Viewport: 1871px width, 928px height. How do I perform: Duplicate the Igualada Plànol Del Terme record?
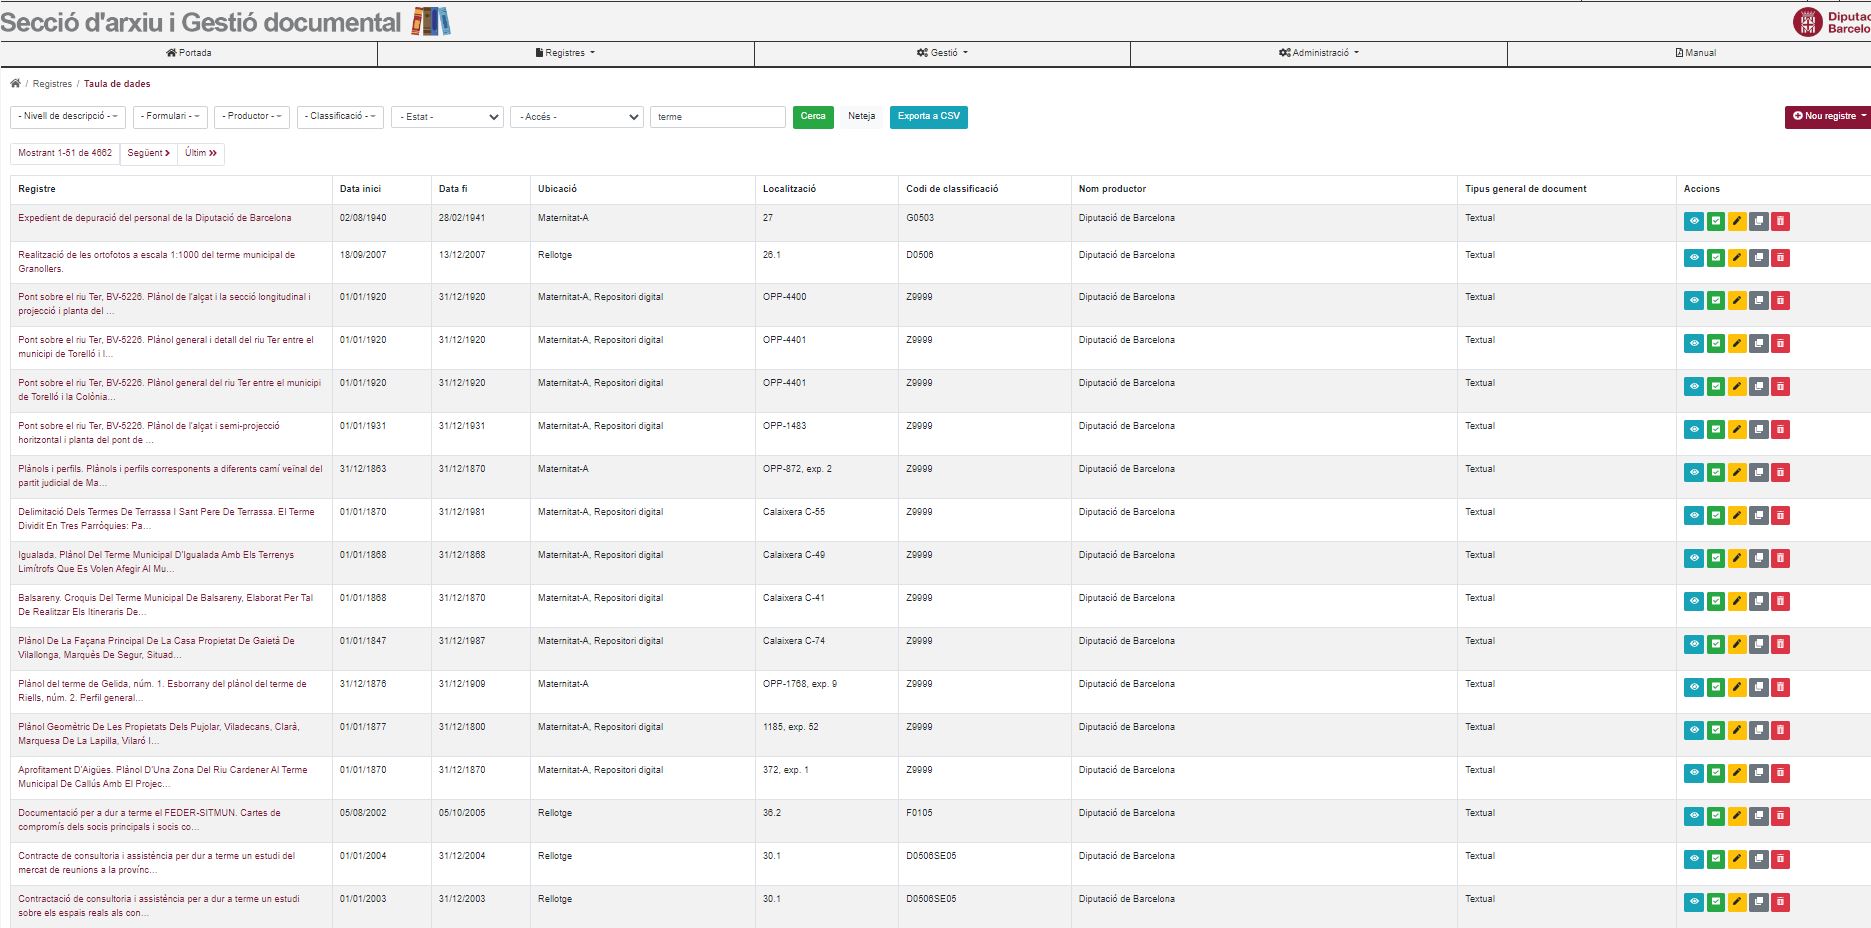pyautogui.click(x=1759, y=558)
